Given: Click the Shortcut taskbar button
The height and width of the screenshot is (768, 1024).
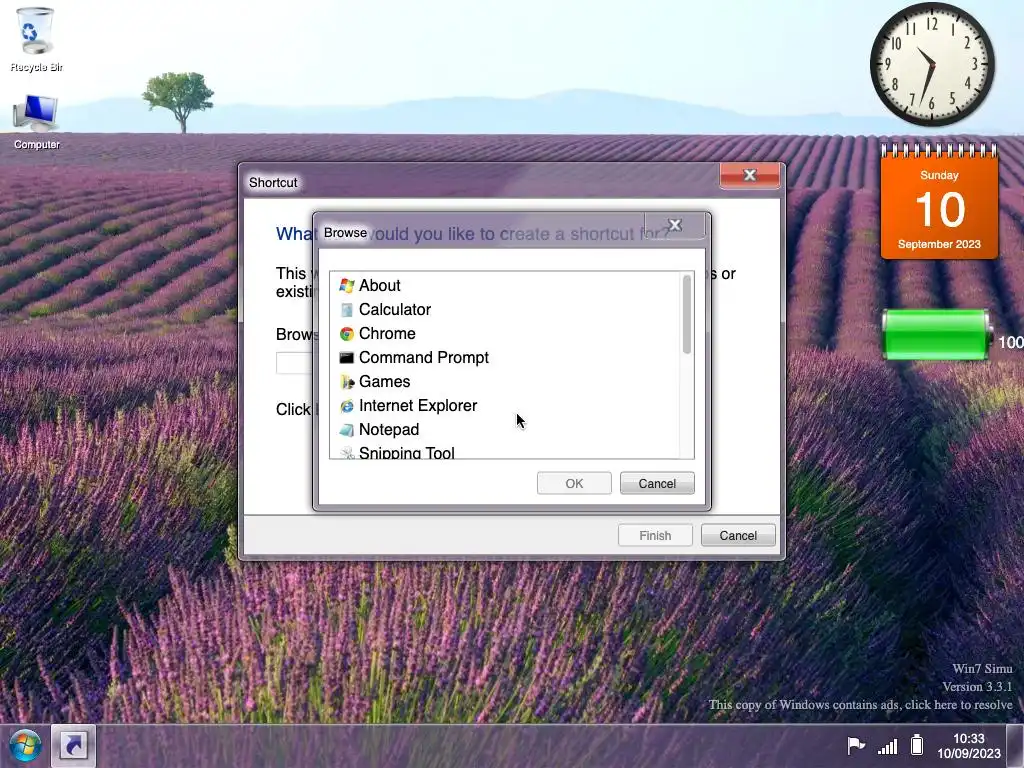Looking at the screenshot, I should (x=74, y=745).
